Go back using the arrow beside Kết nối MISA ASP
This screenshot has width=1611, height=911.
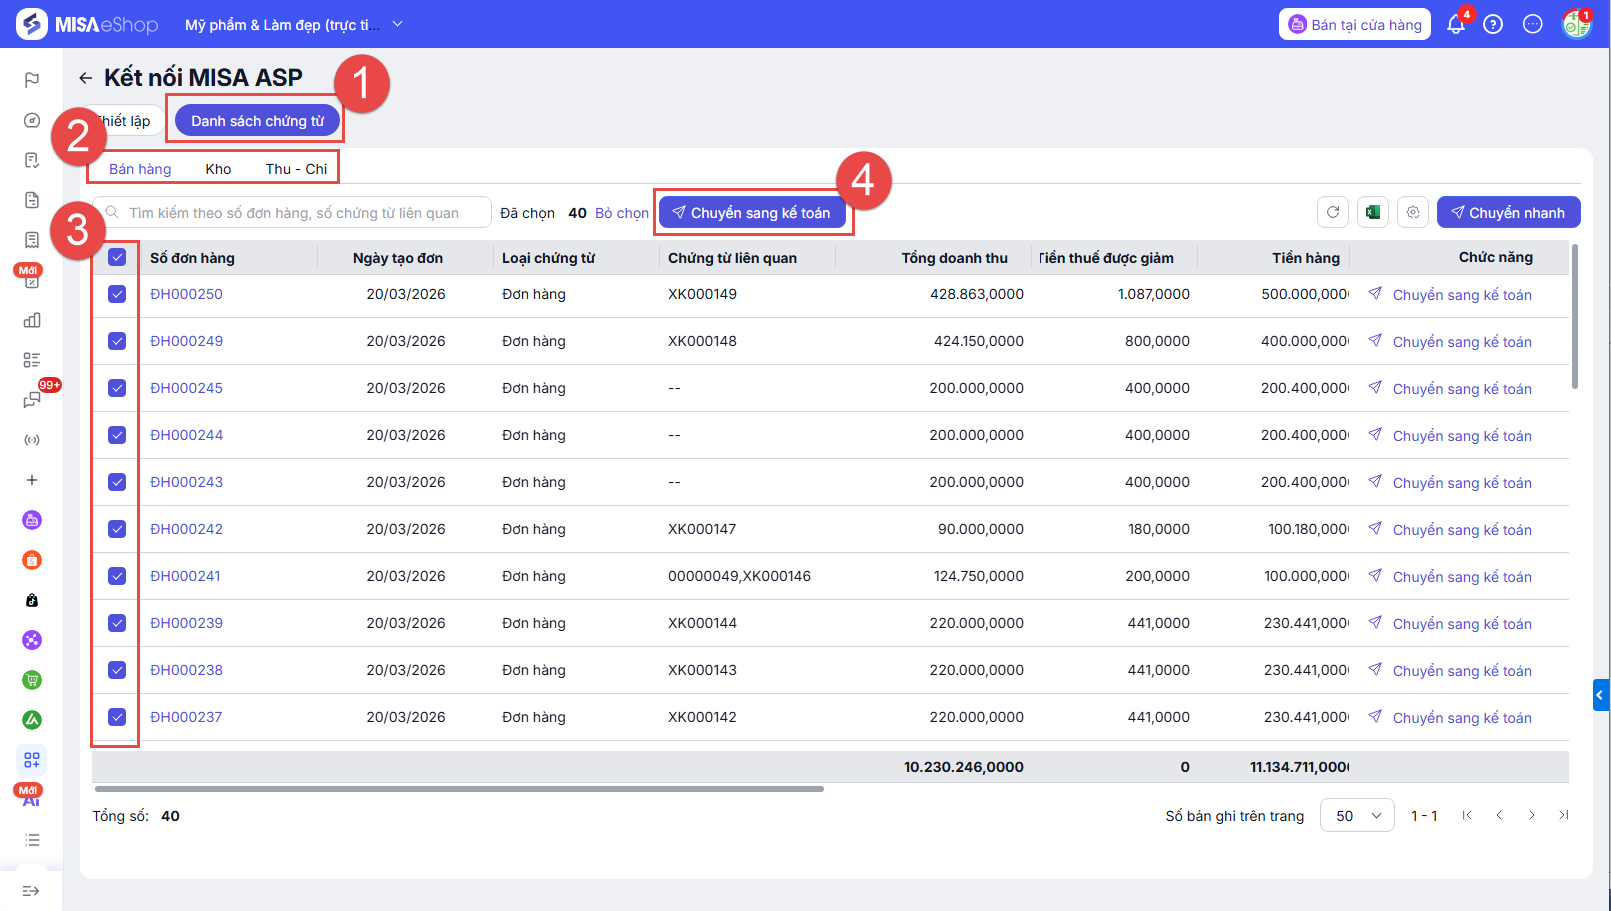(x=86, y=78)
